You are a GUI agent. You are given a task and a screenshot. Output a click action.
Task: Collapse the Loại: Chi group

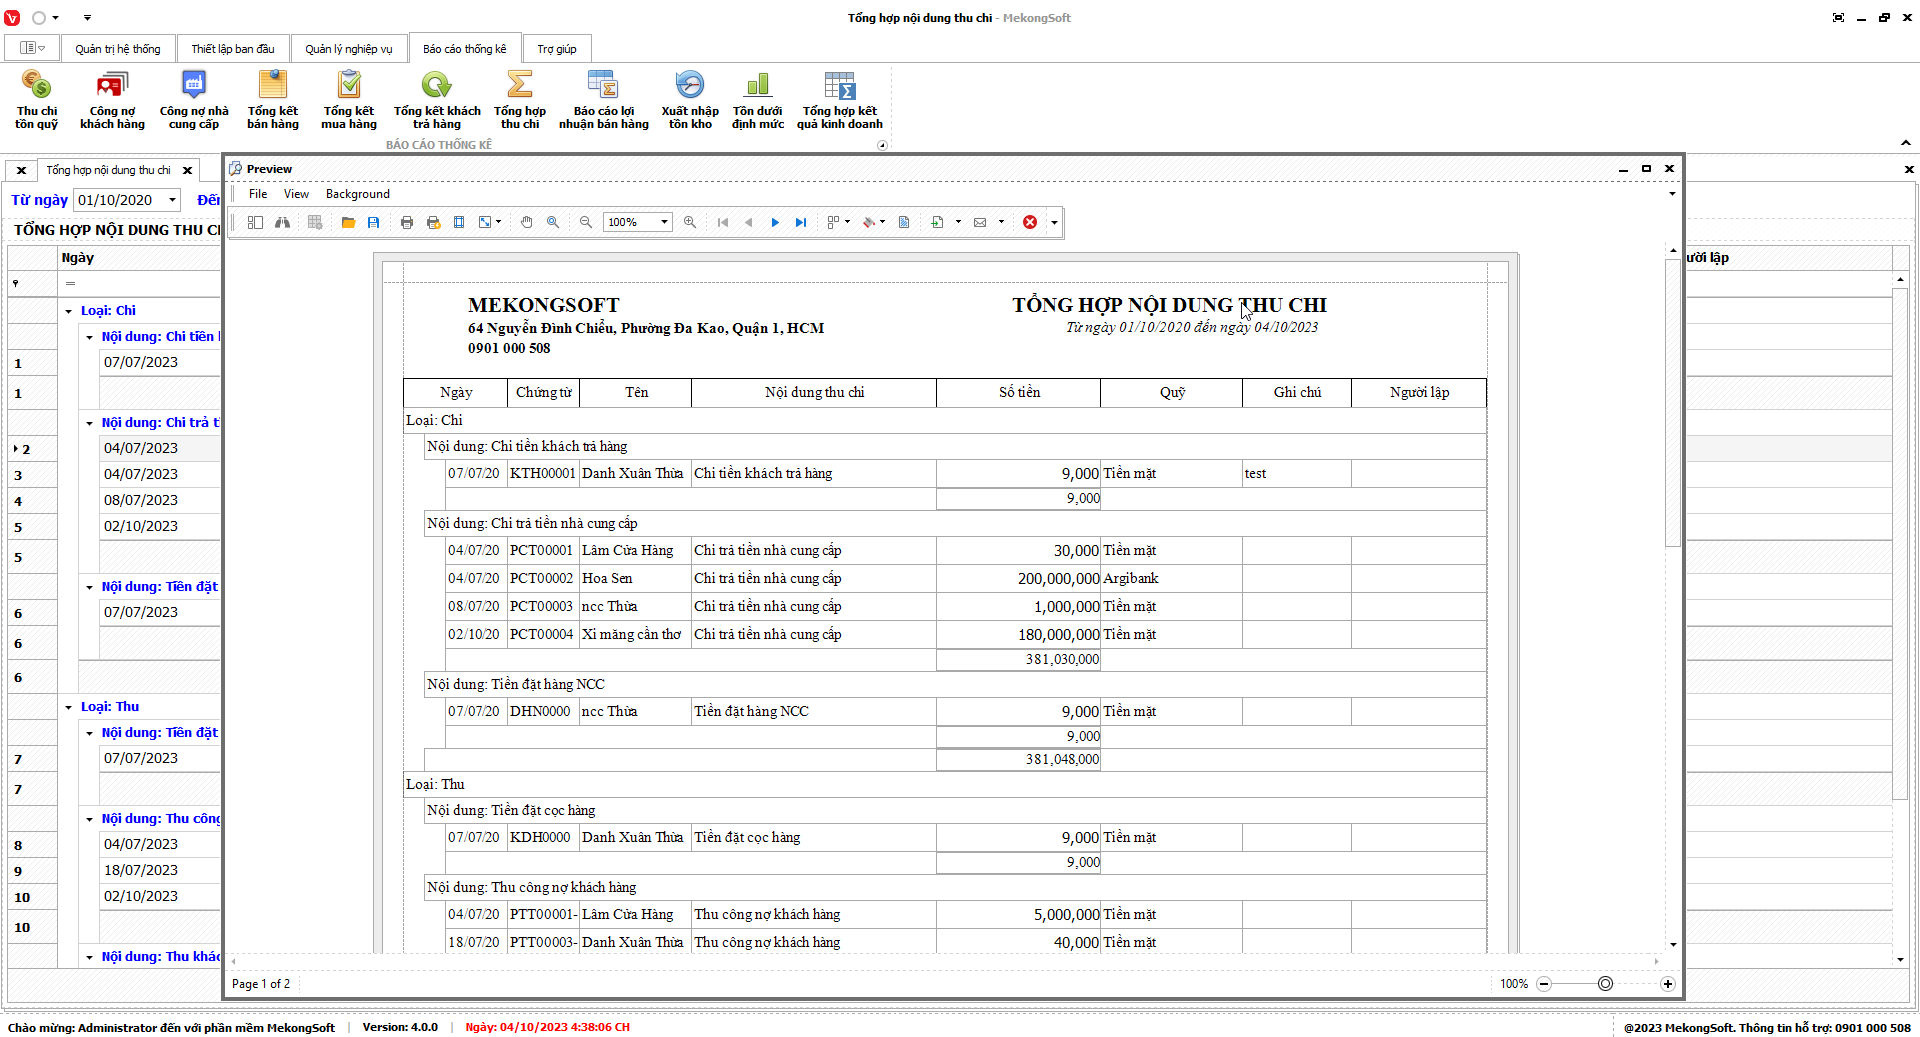[x=69, y=311]
